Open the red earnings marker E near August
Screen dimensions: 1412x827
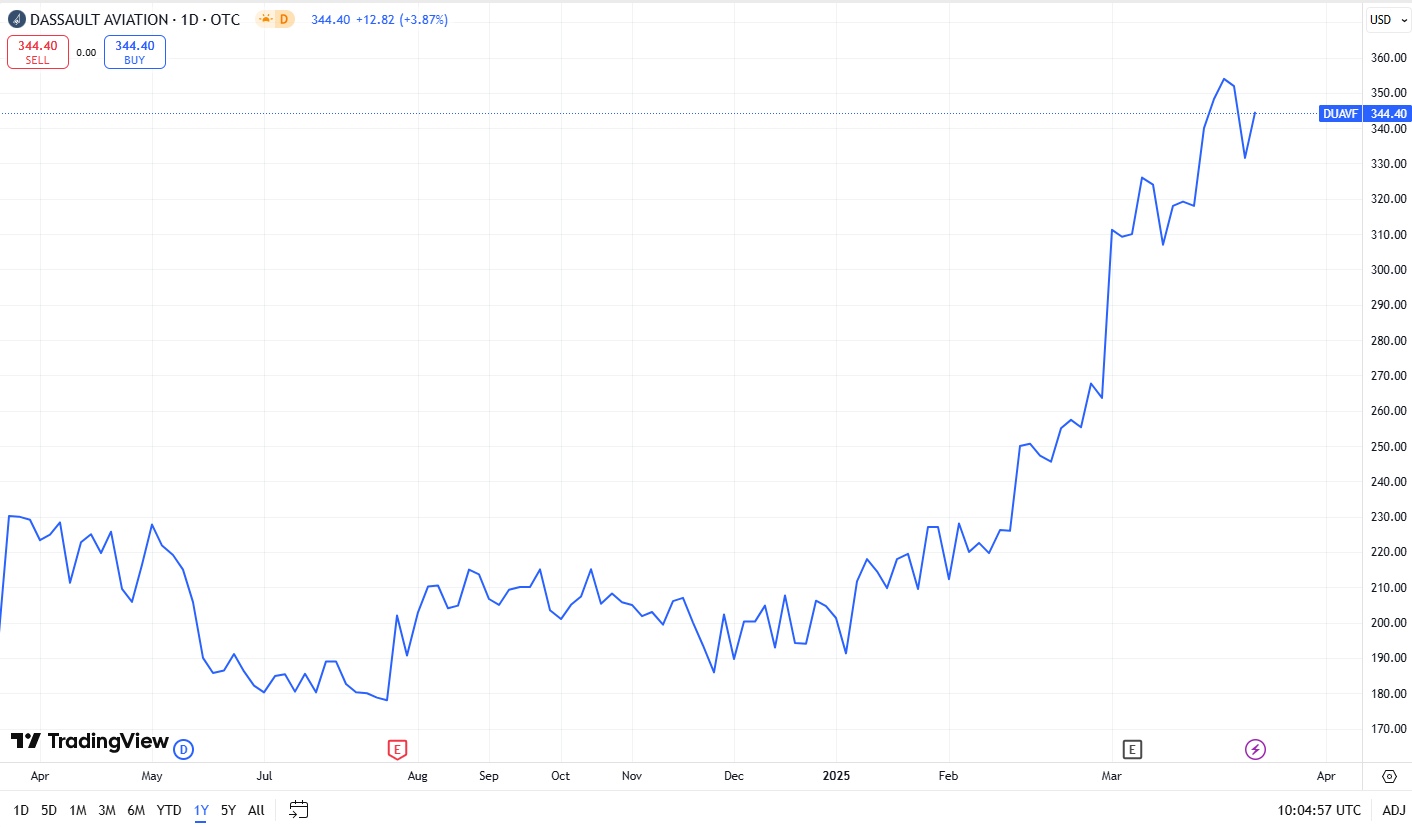[x=397, y=749]
